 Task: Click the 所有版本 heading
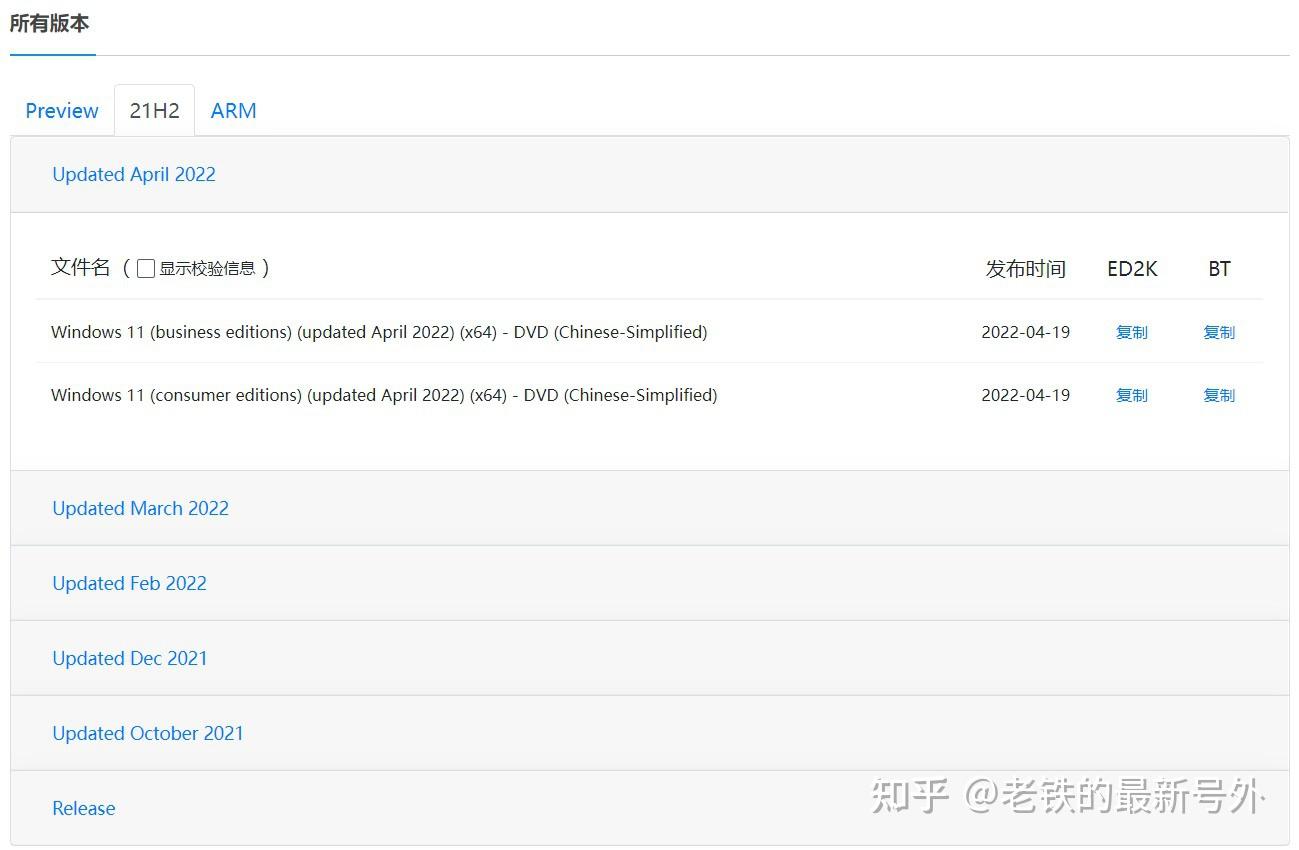(50, 23)
